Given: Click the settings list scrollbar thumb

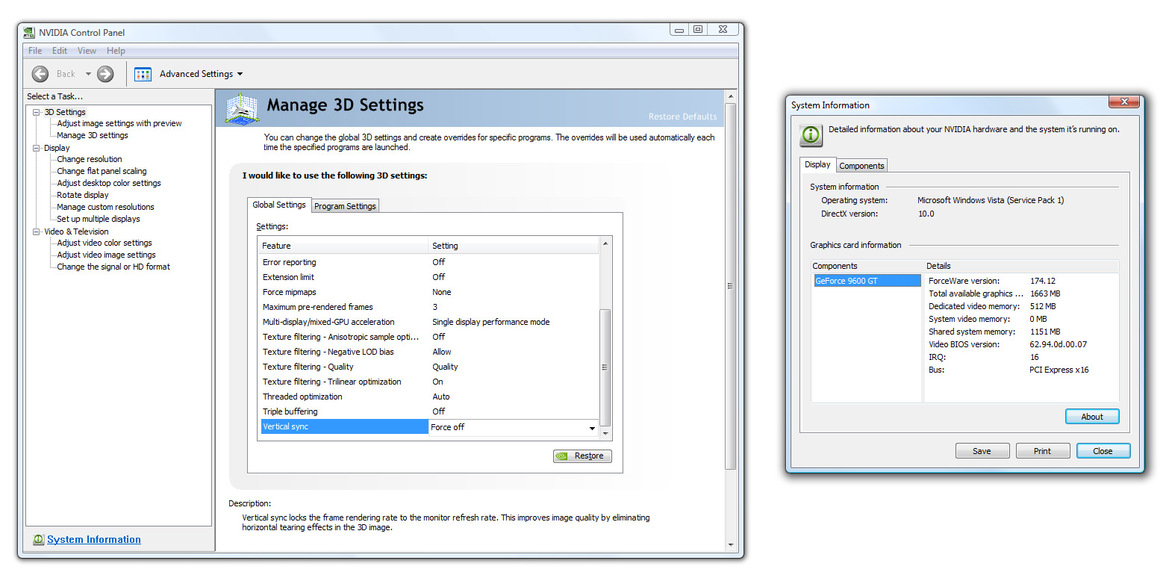Looking at the screenshot, I should click(605, 367).
